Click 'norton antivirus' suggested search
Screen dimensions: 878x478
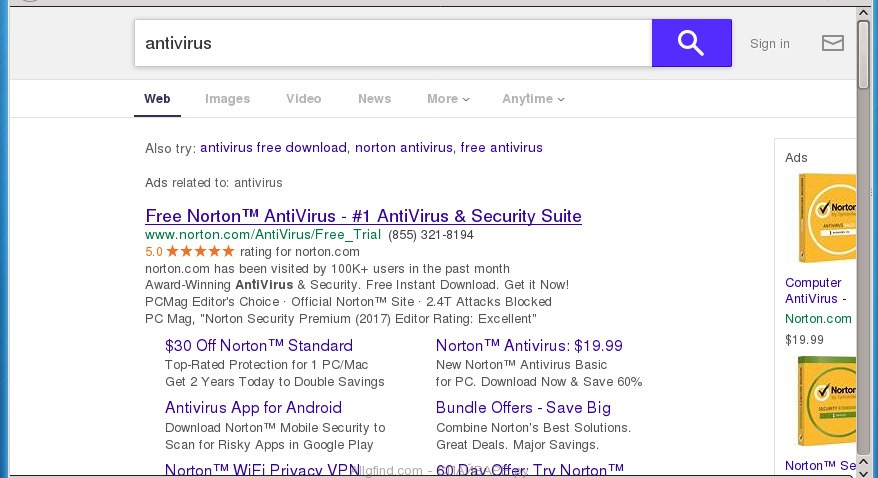[x=403, y=148]
